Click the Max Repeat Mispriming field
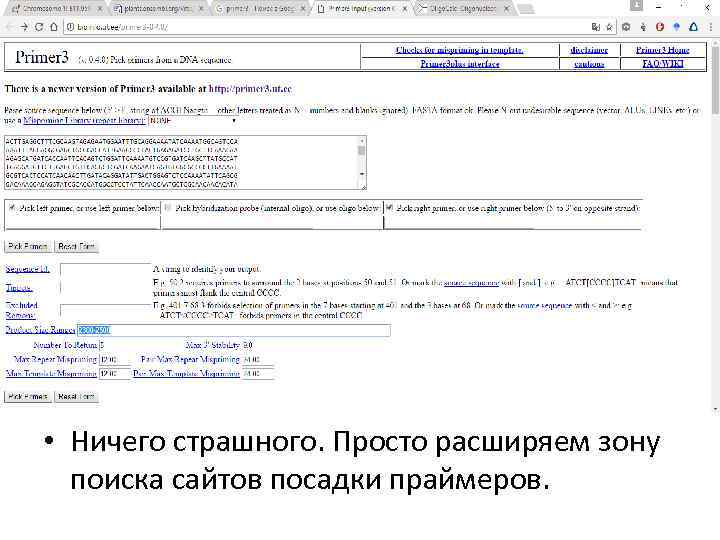This screenshot has width=720, height=540. click(115, 360)
